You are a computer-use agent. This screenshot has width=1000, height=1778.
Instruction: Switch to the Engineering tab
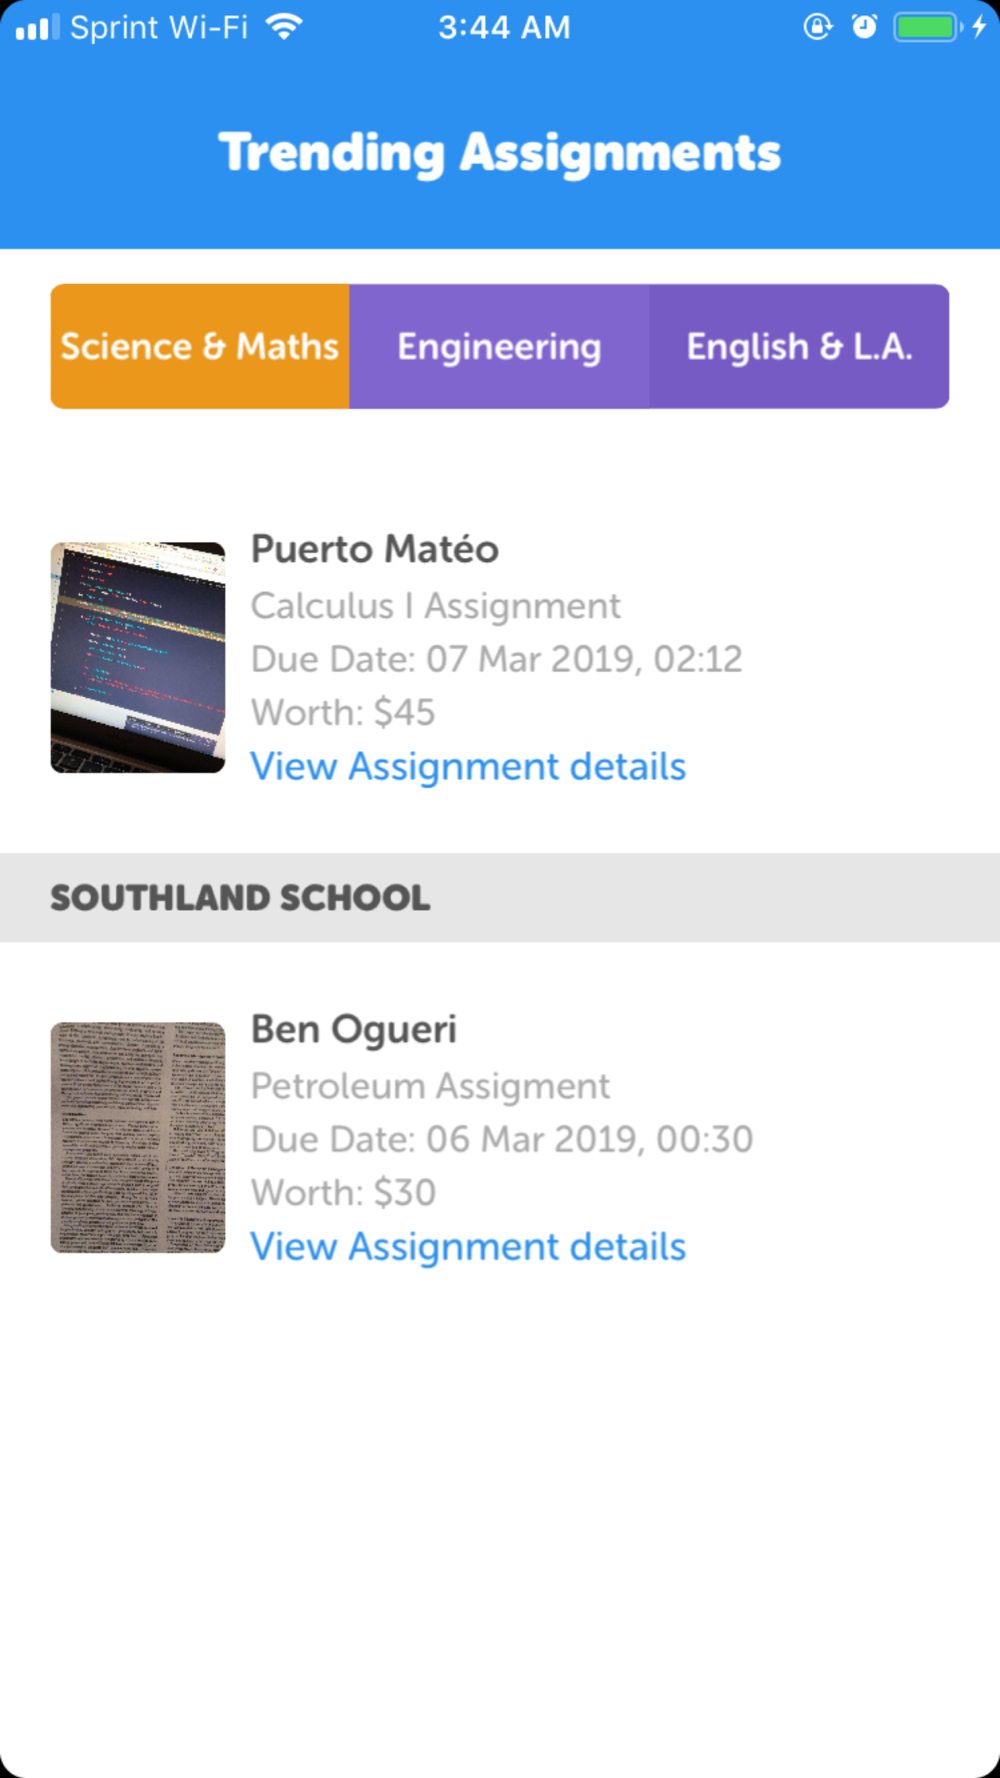click(499, 346)
